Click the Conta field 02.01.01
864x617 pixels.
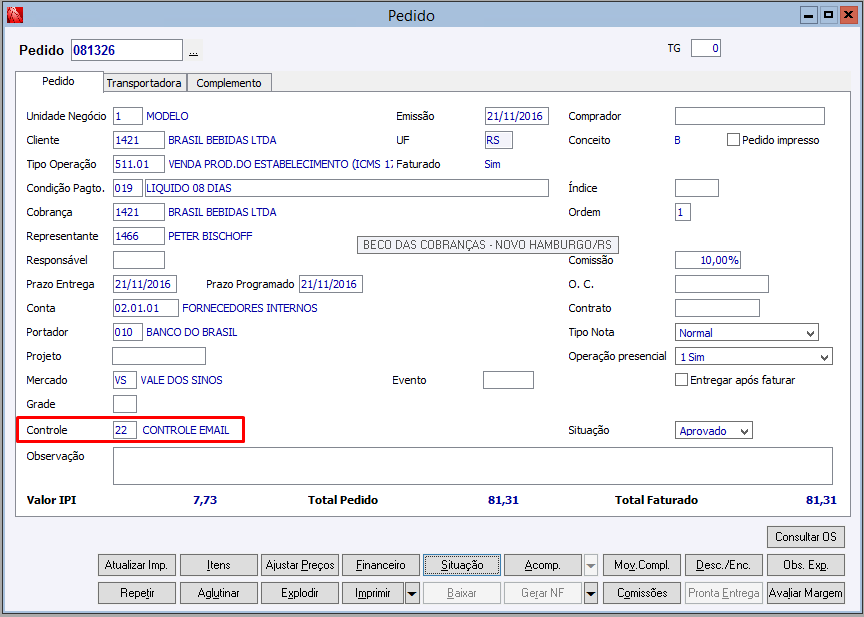pyautogui.click(x=145, y=308)
